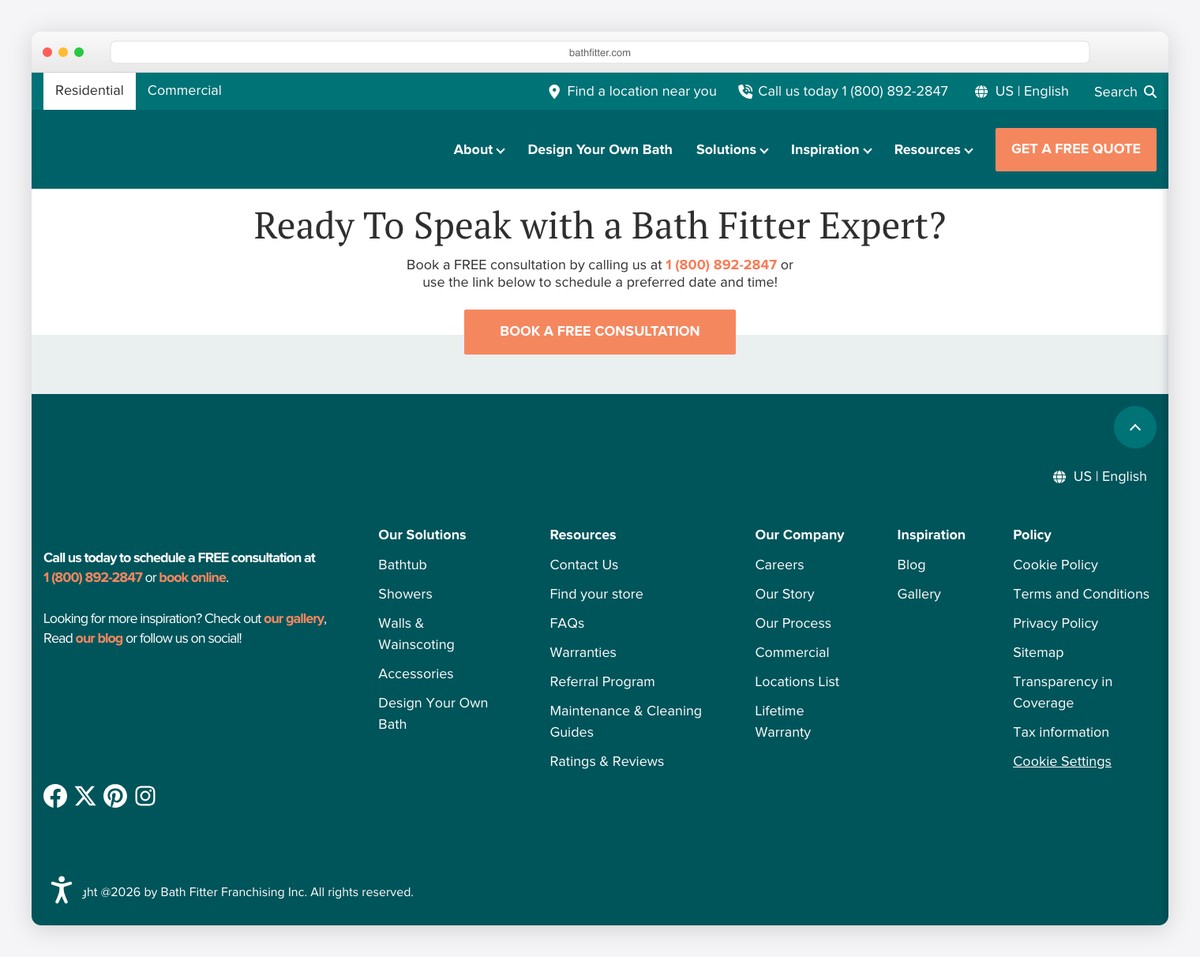Open the Facebook social icon
Screen dimensions: 1200x957
click(55, 796)
